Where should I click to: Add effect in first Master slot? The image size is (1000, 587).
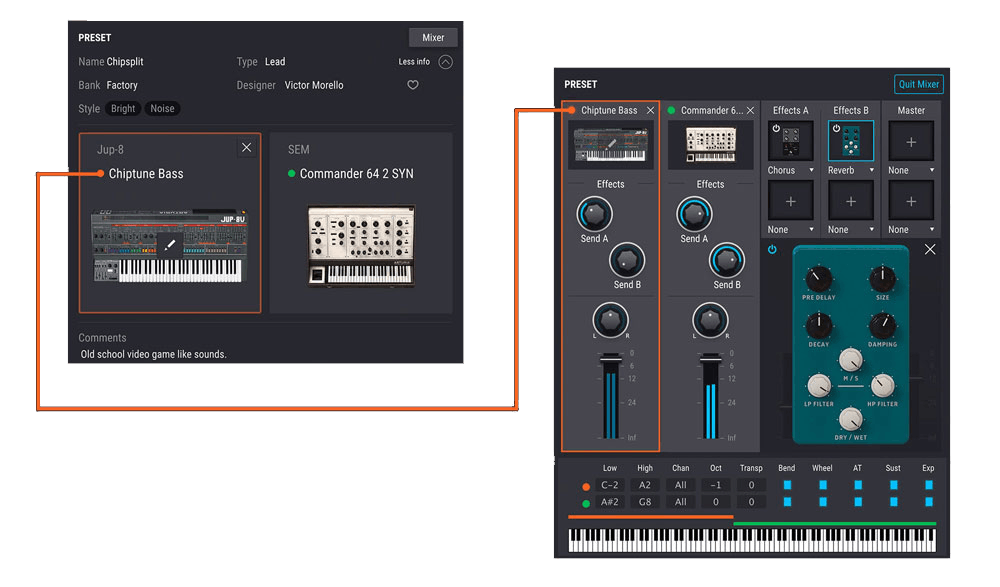[911, 142]
